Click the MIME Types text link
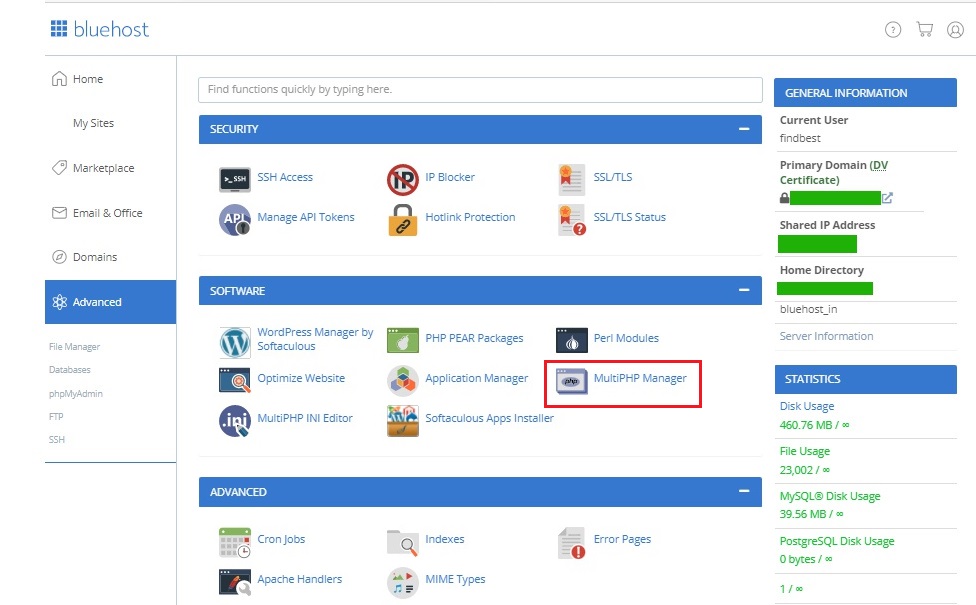 coord(455,579)
